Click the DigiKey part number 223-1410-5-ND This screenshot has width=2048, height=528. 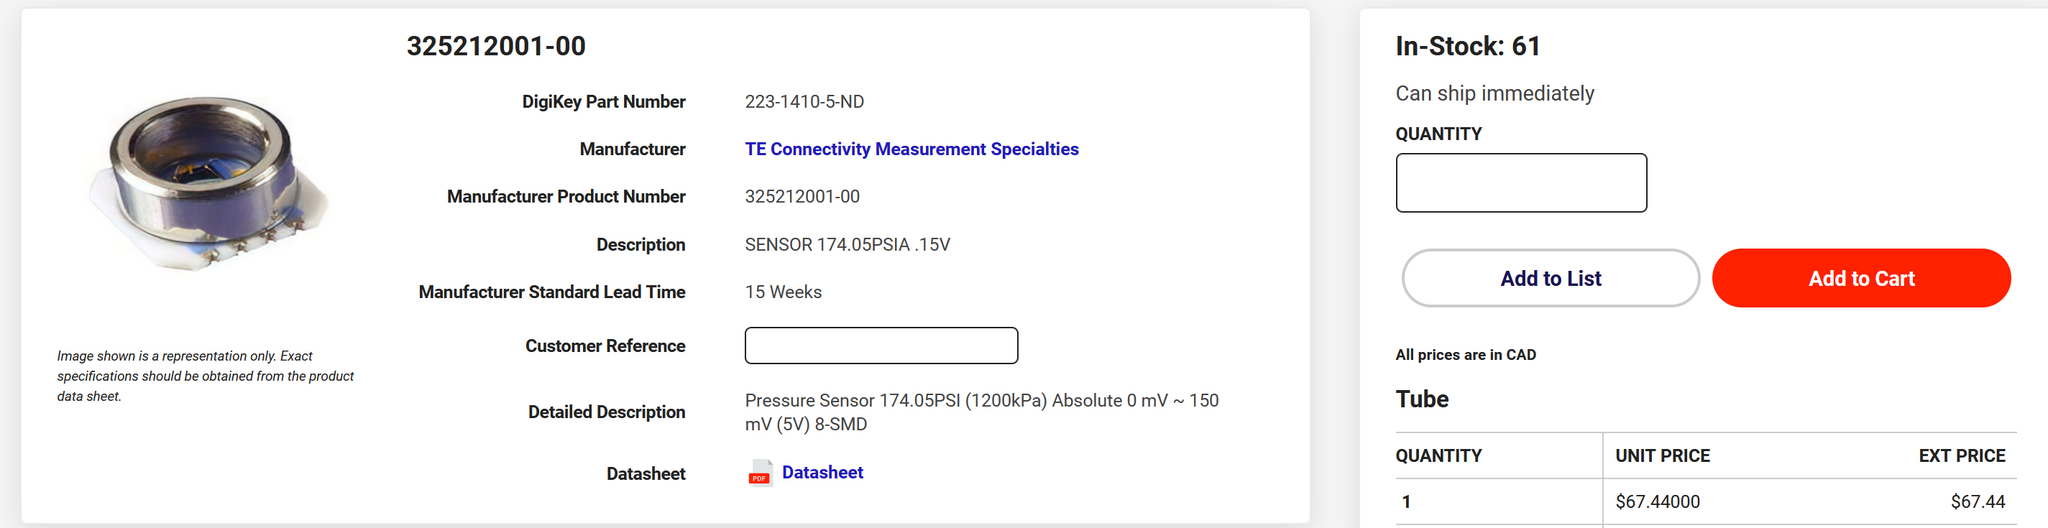[804, 102]
